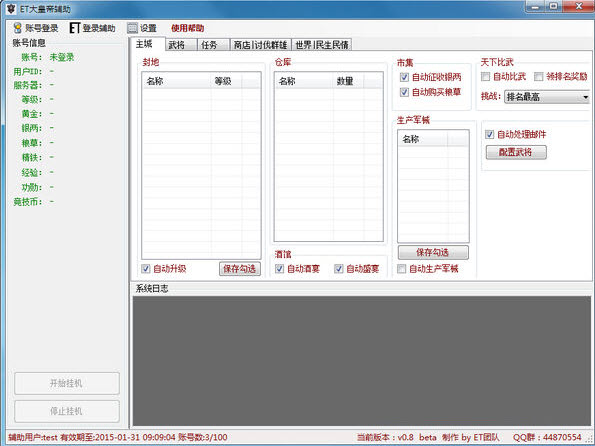595x446 pixels.
Task: Click the 用户ID label
Action: tap(28, 72)
